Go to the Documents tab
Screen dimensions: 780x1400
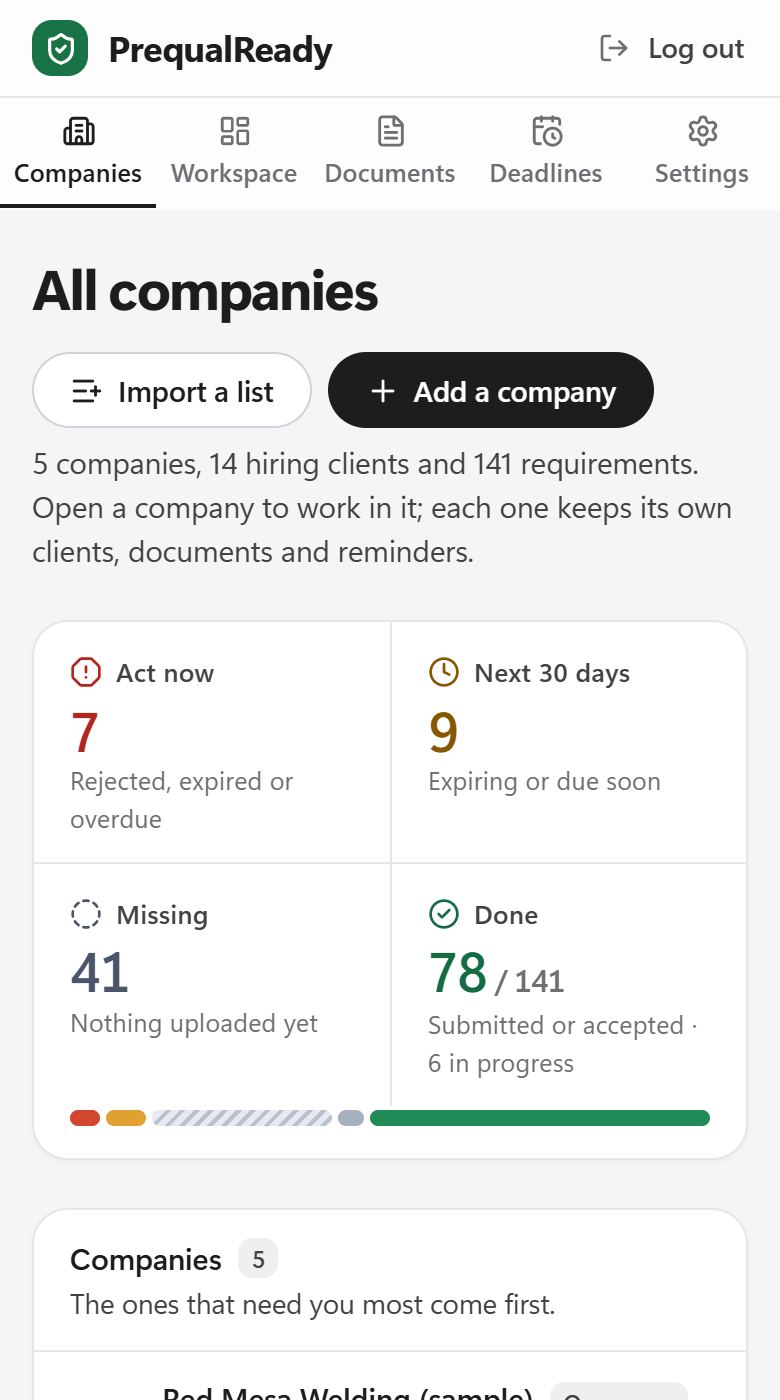(390, 153)
